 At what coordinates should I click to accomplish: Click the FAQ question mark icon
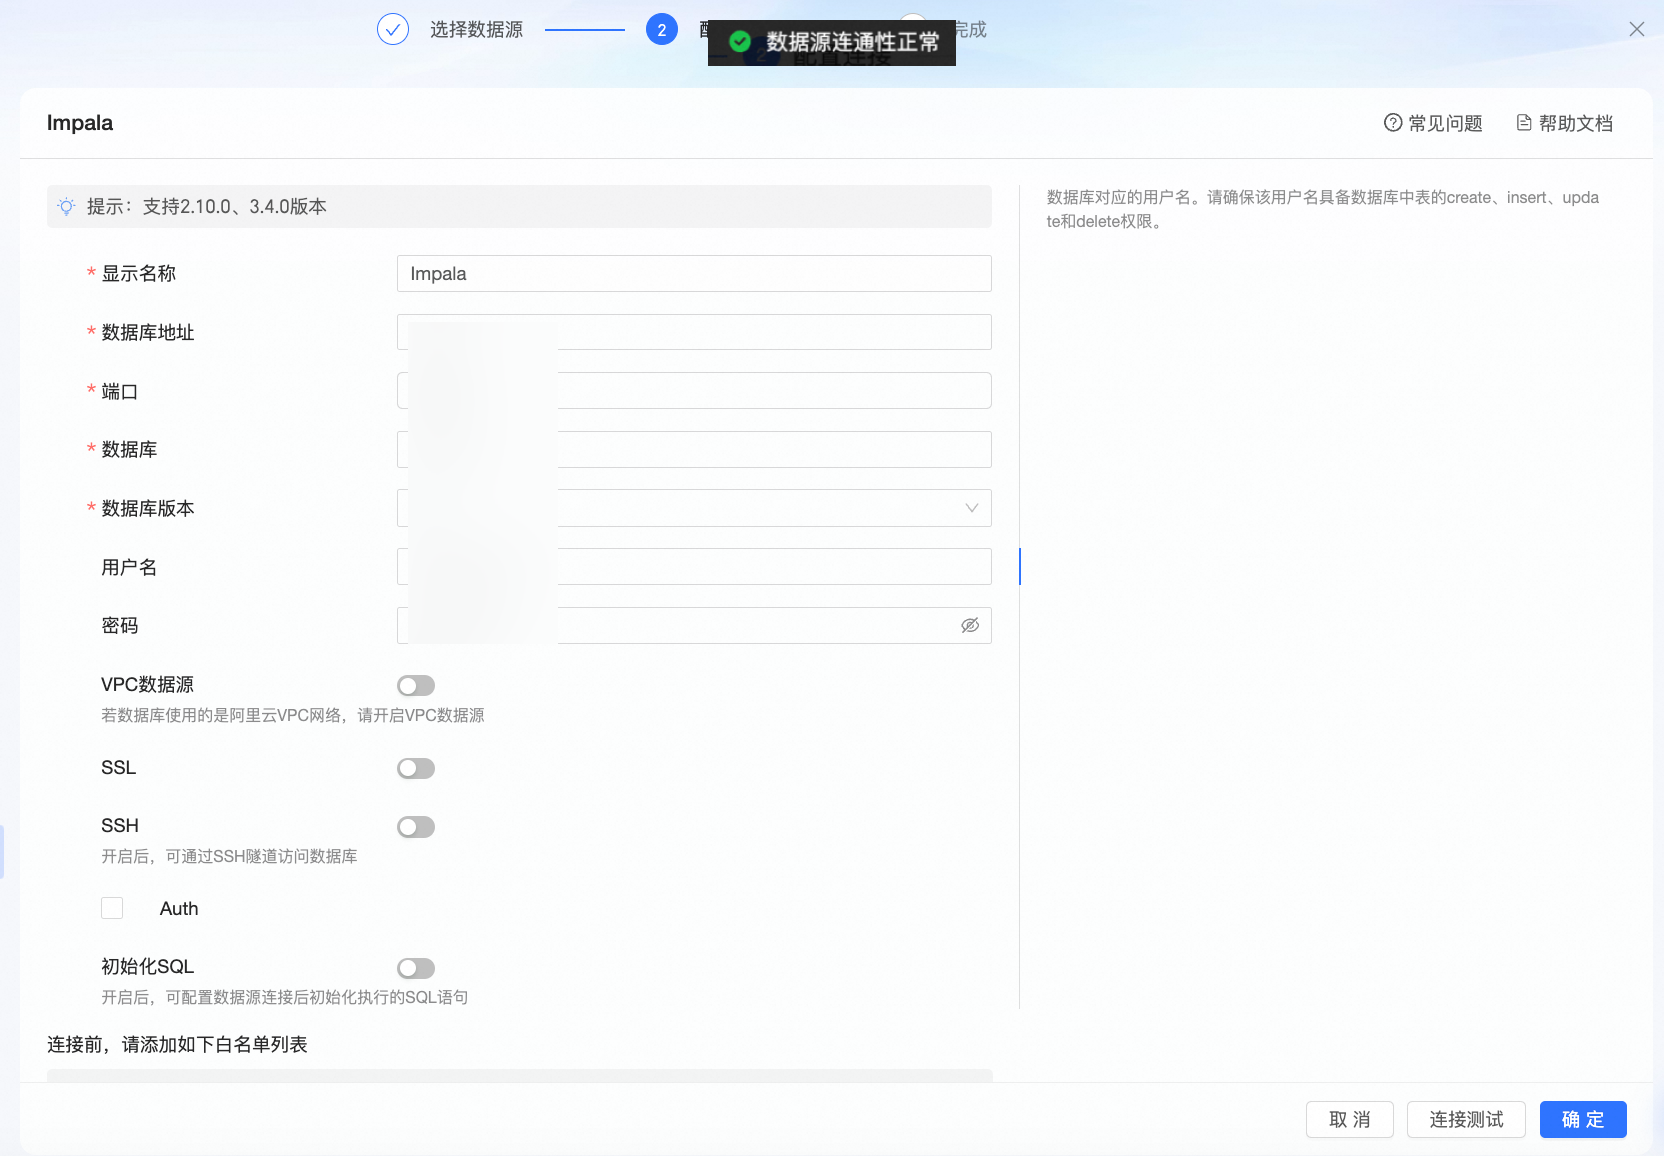coord(1393,123)
